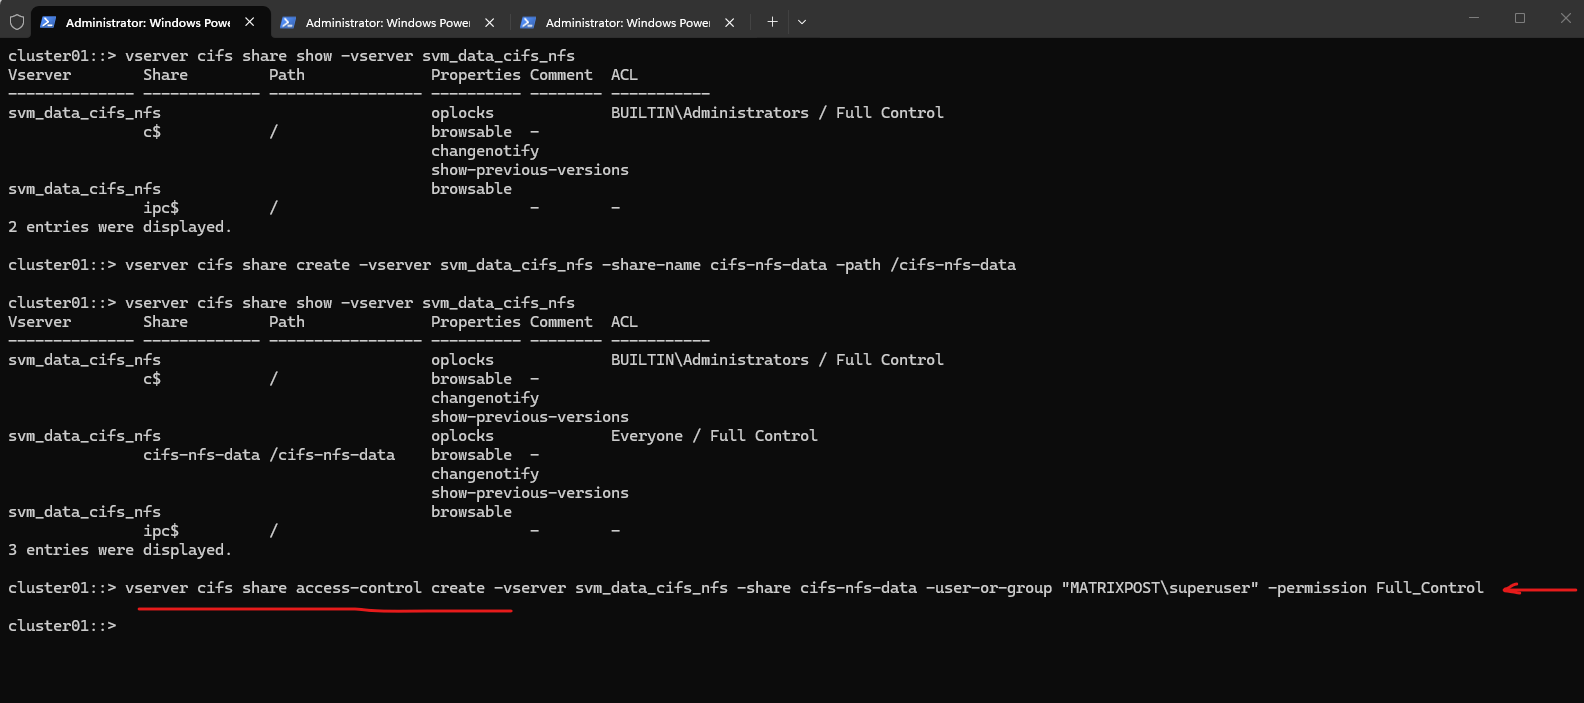Click the "Everyone / Full Control" ACL entry
The image size is (1584, 703).
[x=714, y=436]
